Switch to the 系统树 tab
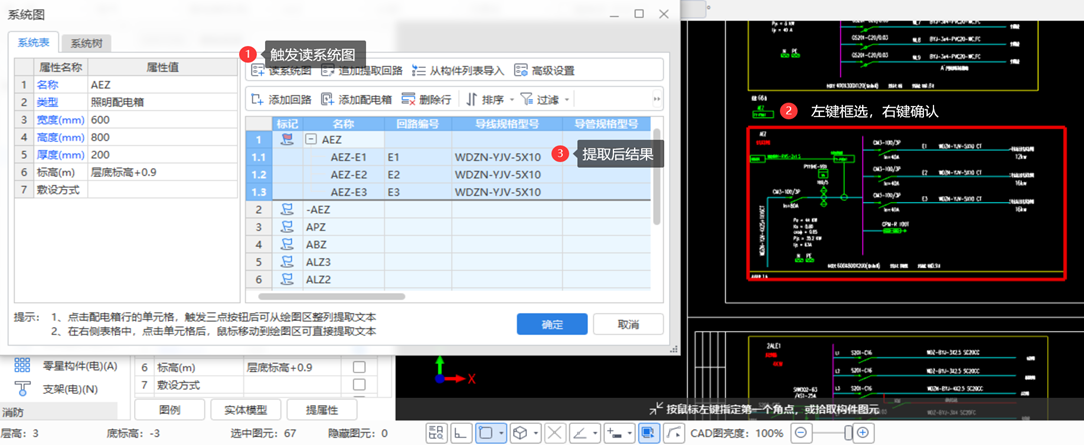Screen dimensions: 1084x445 85,43
